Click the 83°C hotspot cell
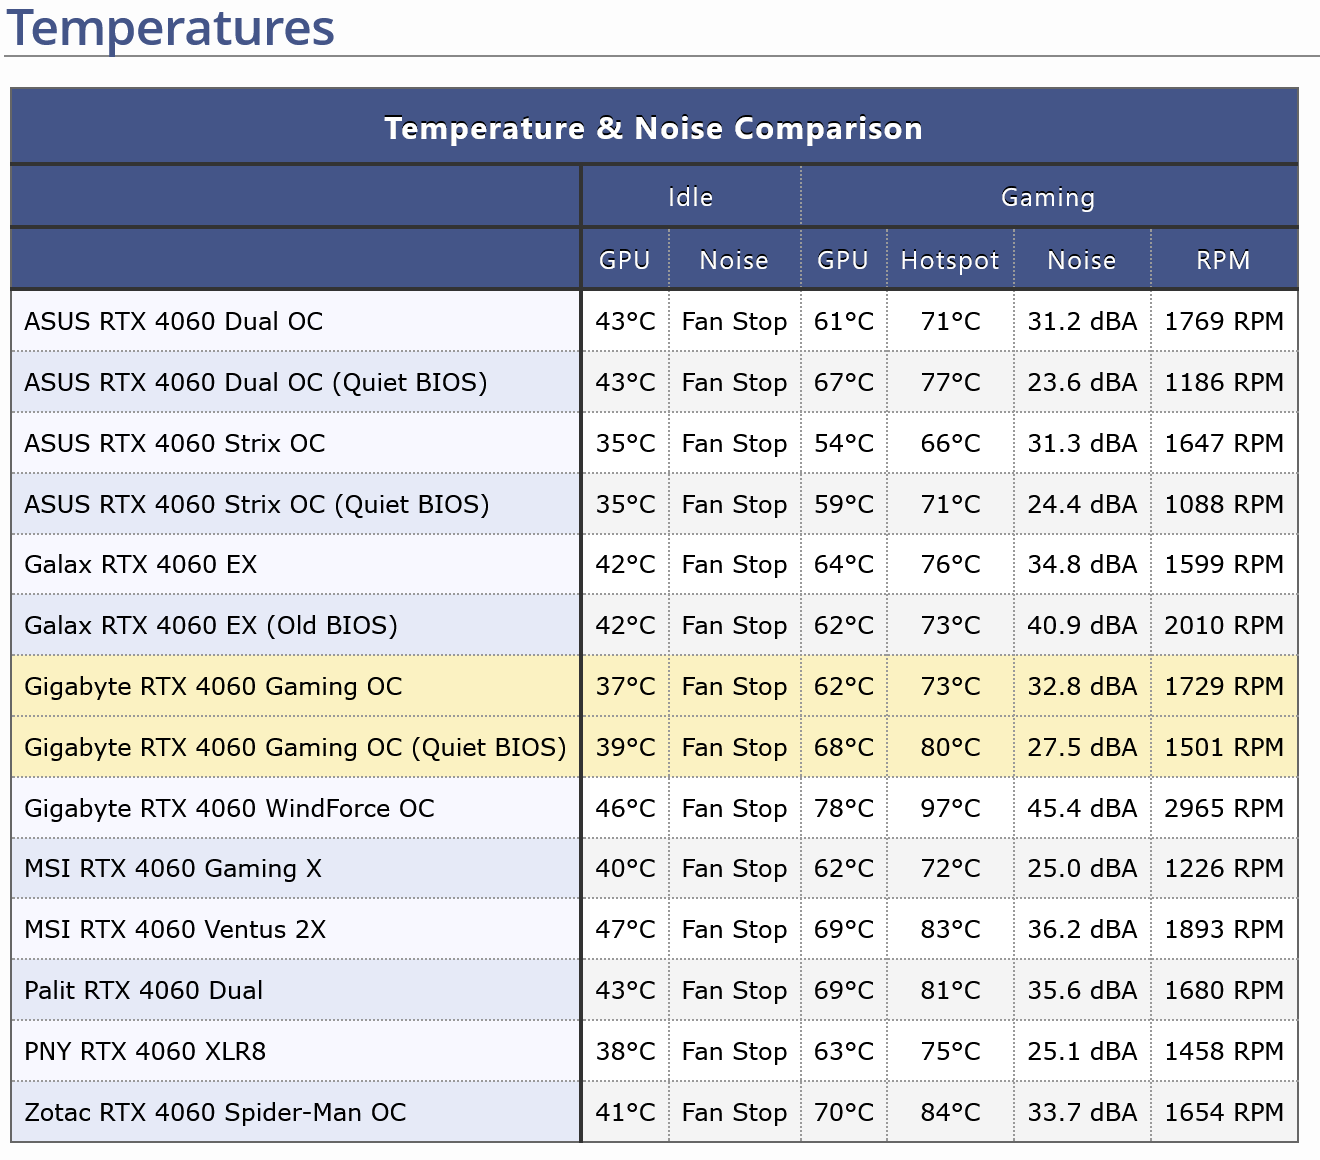This screenshot has width=1320, height=1160. pos(950,929)
